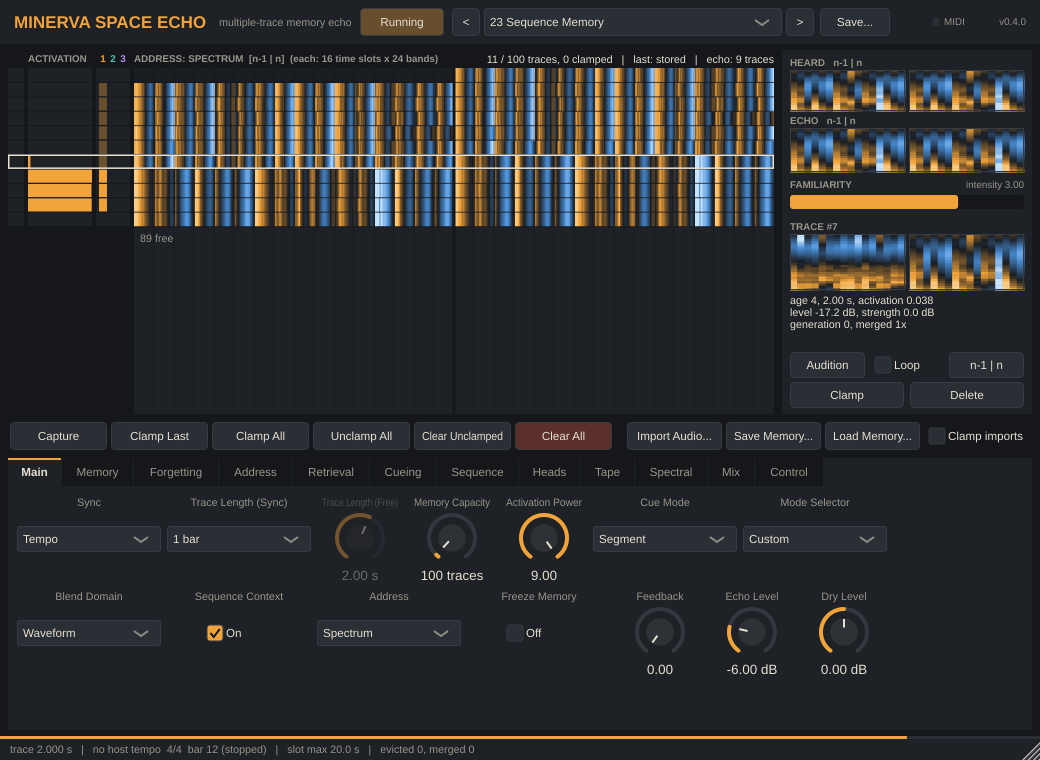Viewport: 1040px width, 760px height.
Task: Toggle the n-1 | n view button
Action: (986, 365)
